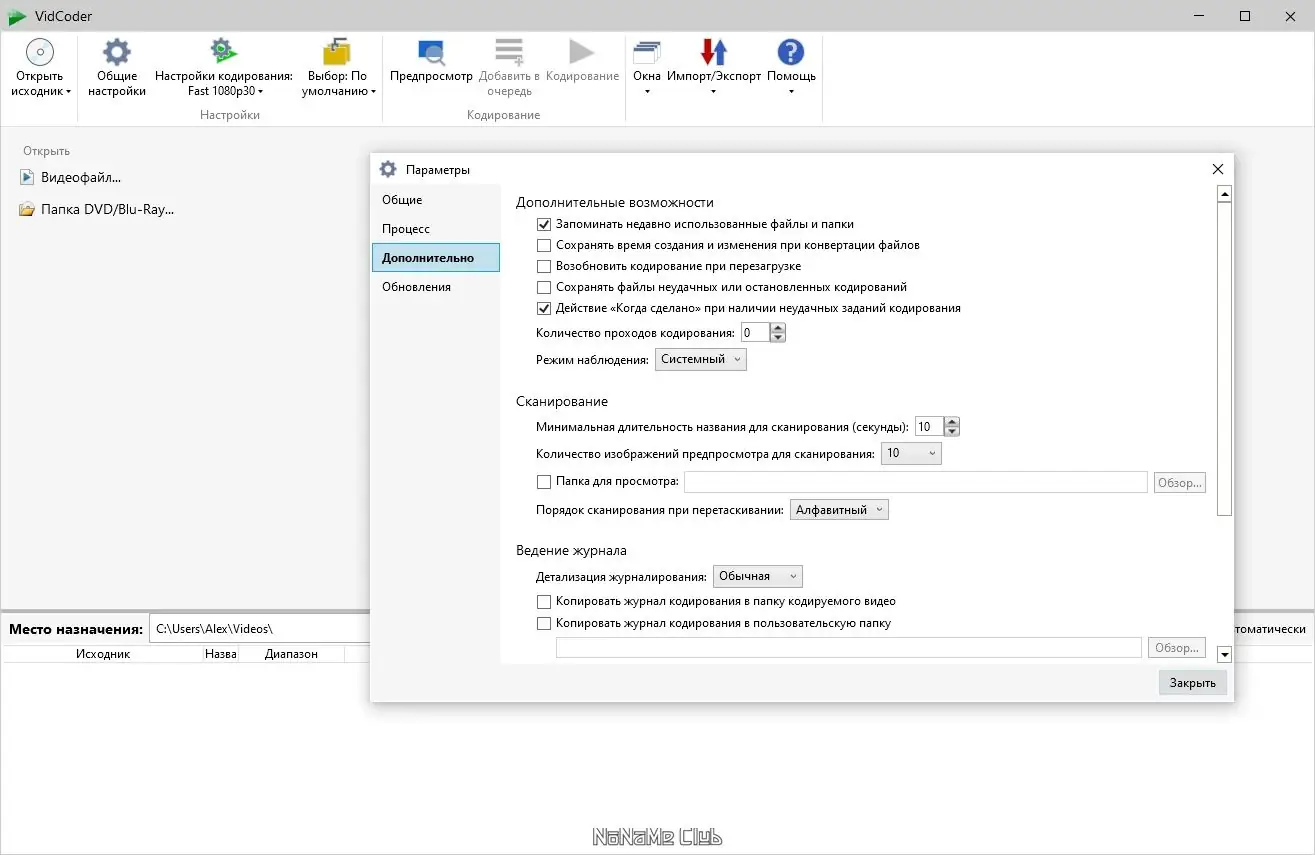Click the Импорт/Экспорт arrows icon

tap(713, 52)
